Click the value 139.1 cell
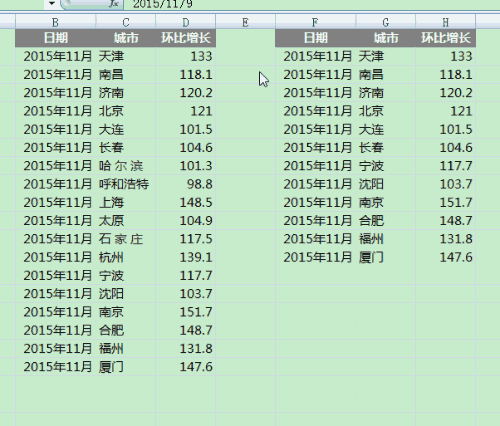 point(186,257)
